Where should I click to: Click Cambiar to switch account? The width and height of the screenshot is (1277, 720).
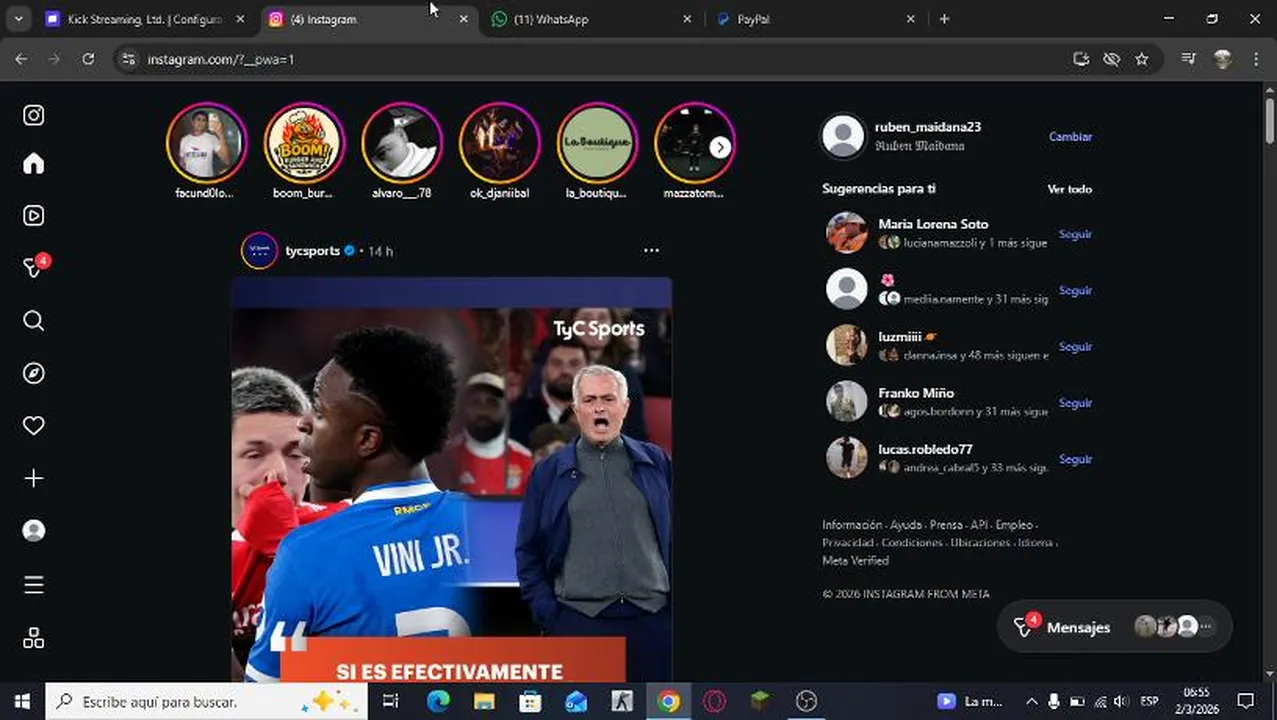pos(1070,137)
